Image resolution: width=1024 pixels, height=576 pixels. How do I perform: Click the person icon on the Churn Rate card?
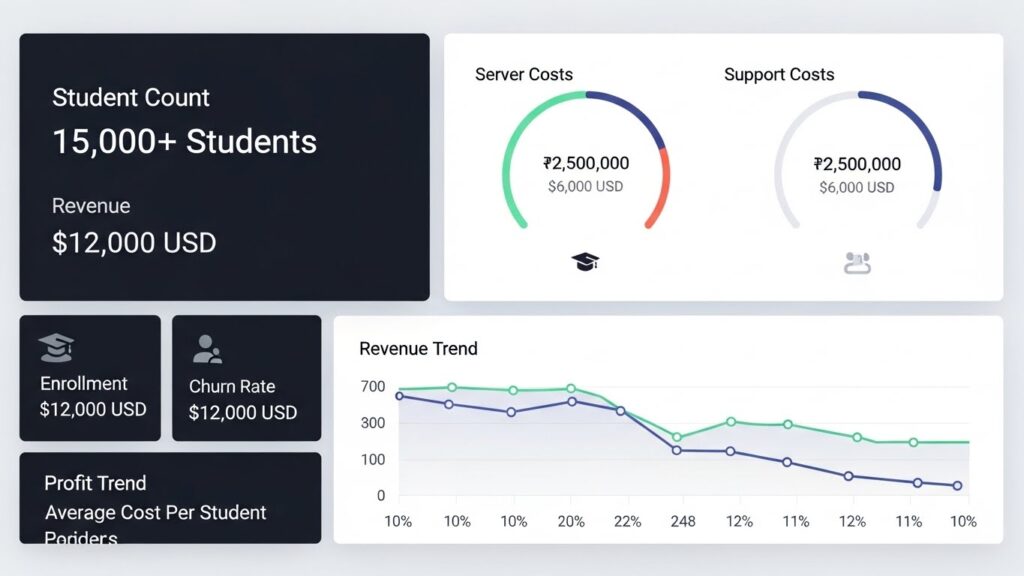(207, 347)
